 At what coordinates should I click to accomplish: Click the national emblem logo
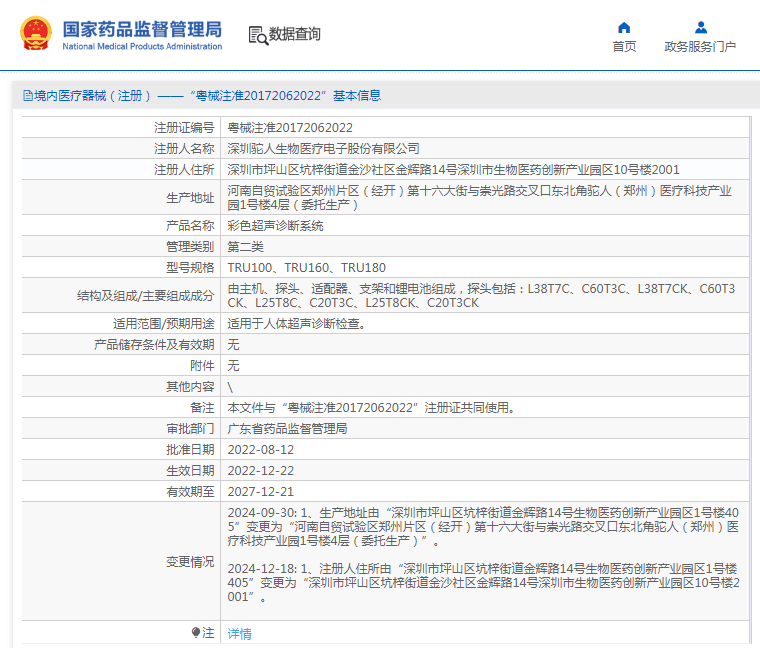[35, 33]
